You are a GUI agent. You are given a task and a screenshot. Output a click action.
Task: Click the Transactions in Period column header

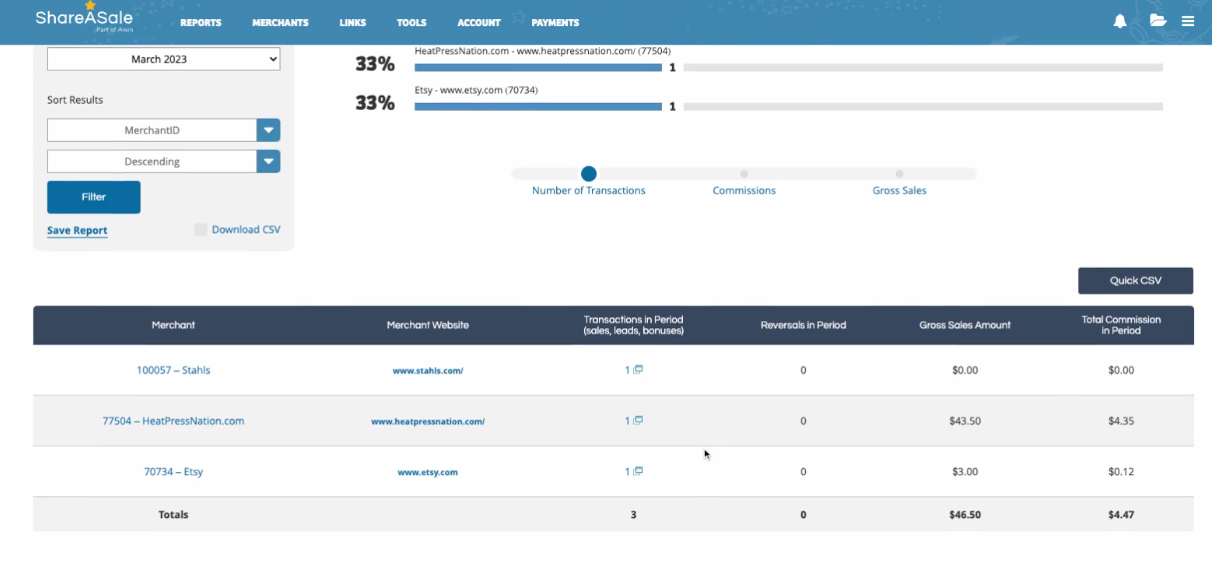(634, 325)
